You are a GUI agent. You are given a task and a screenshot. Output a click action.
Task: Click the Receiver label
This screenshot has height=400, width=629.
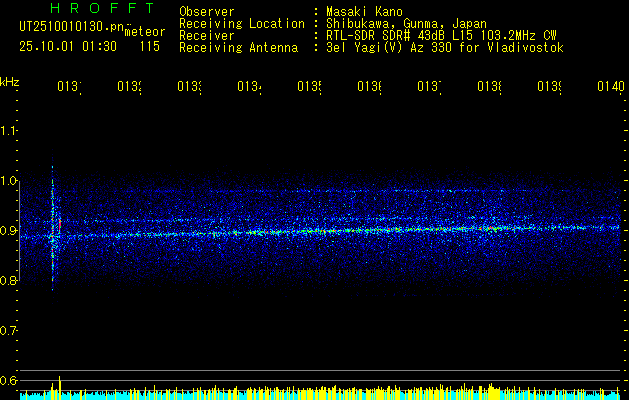click(207, 36)
